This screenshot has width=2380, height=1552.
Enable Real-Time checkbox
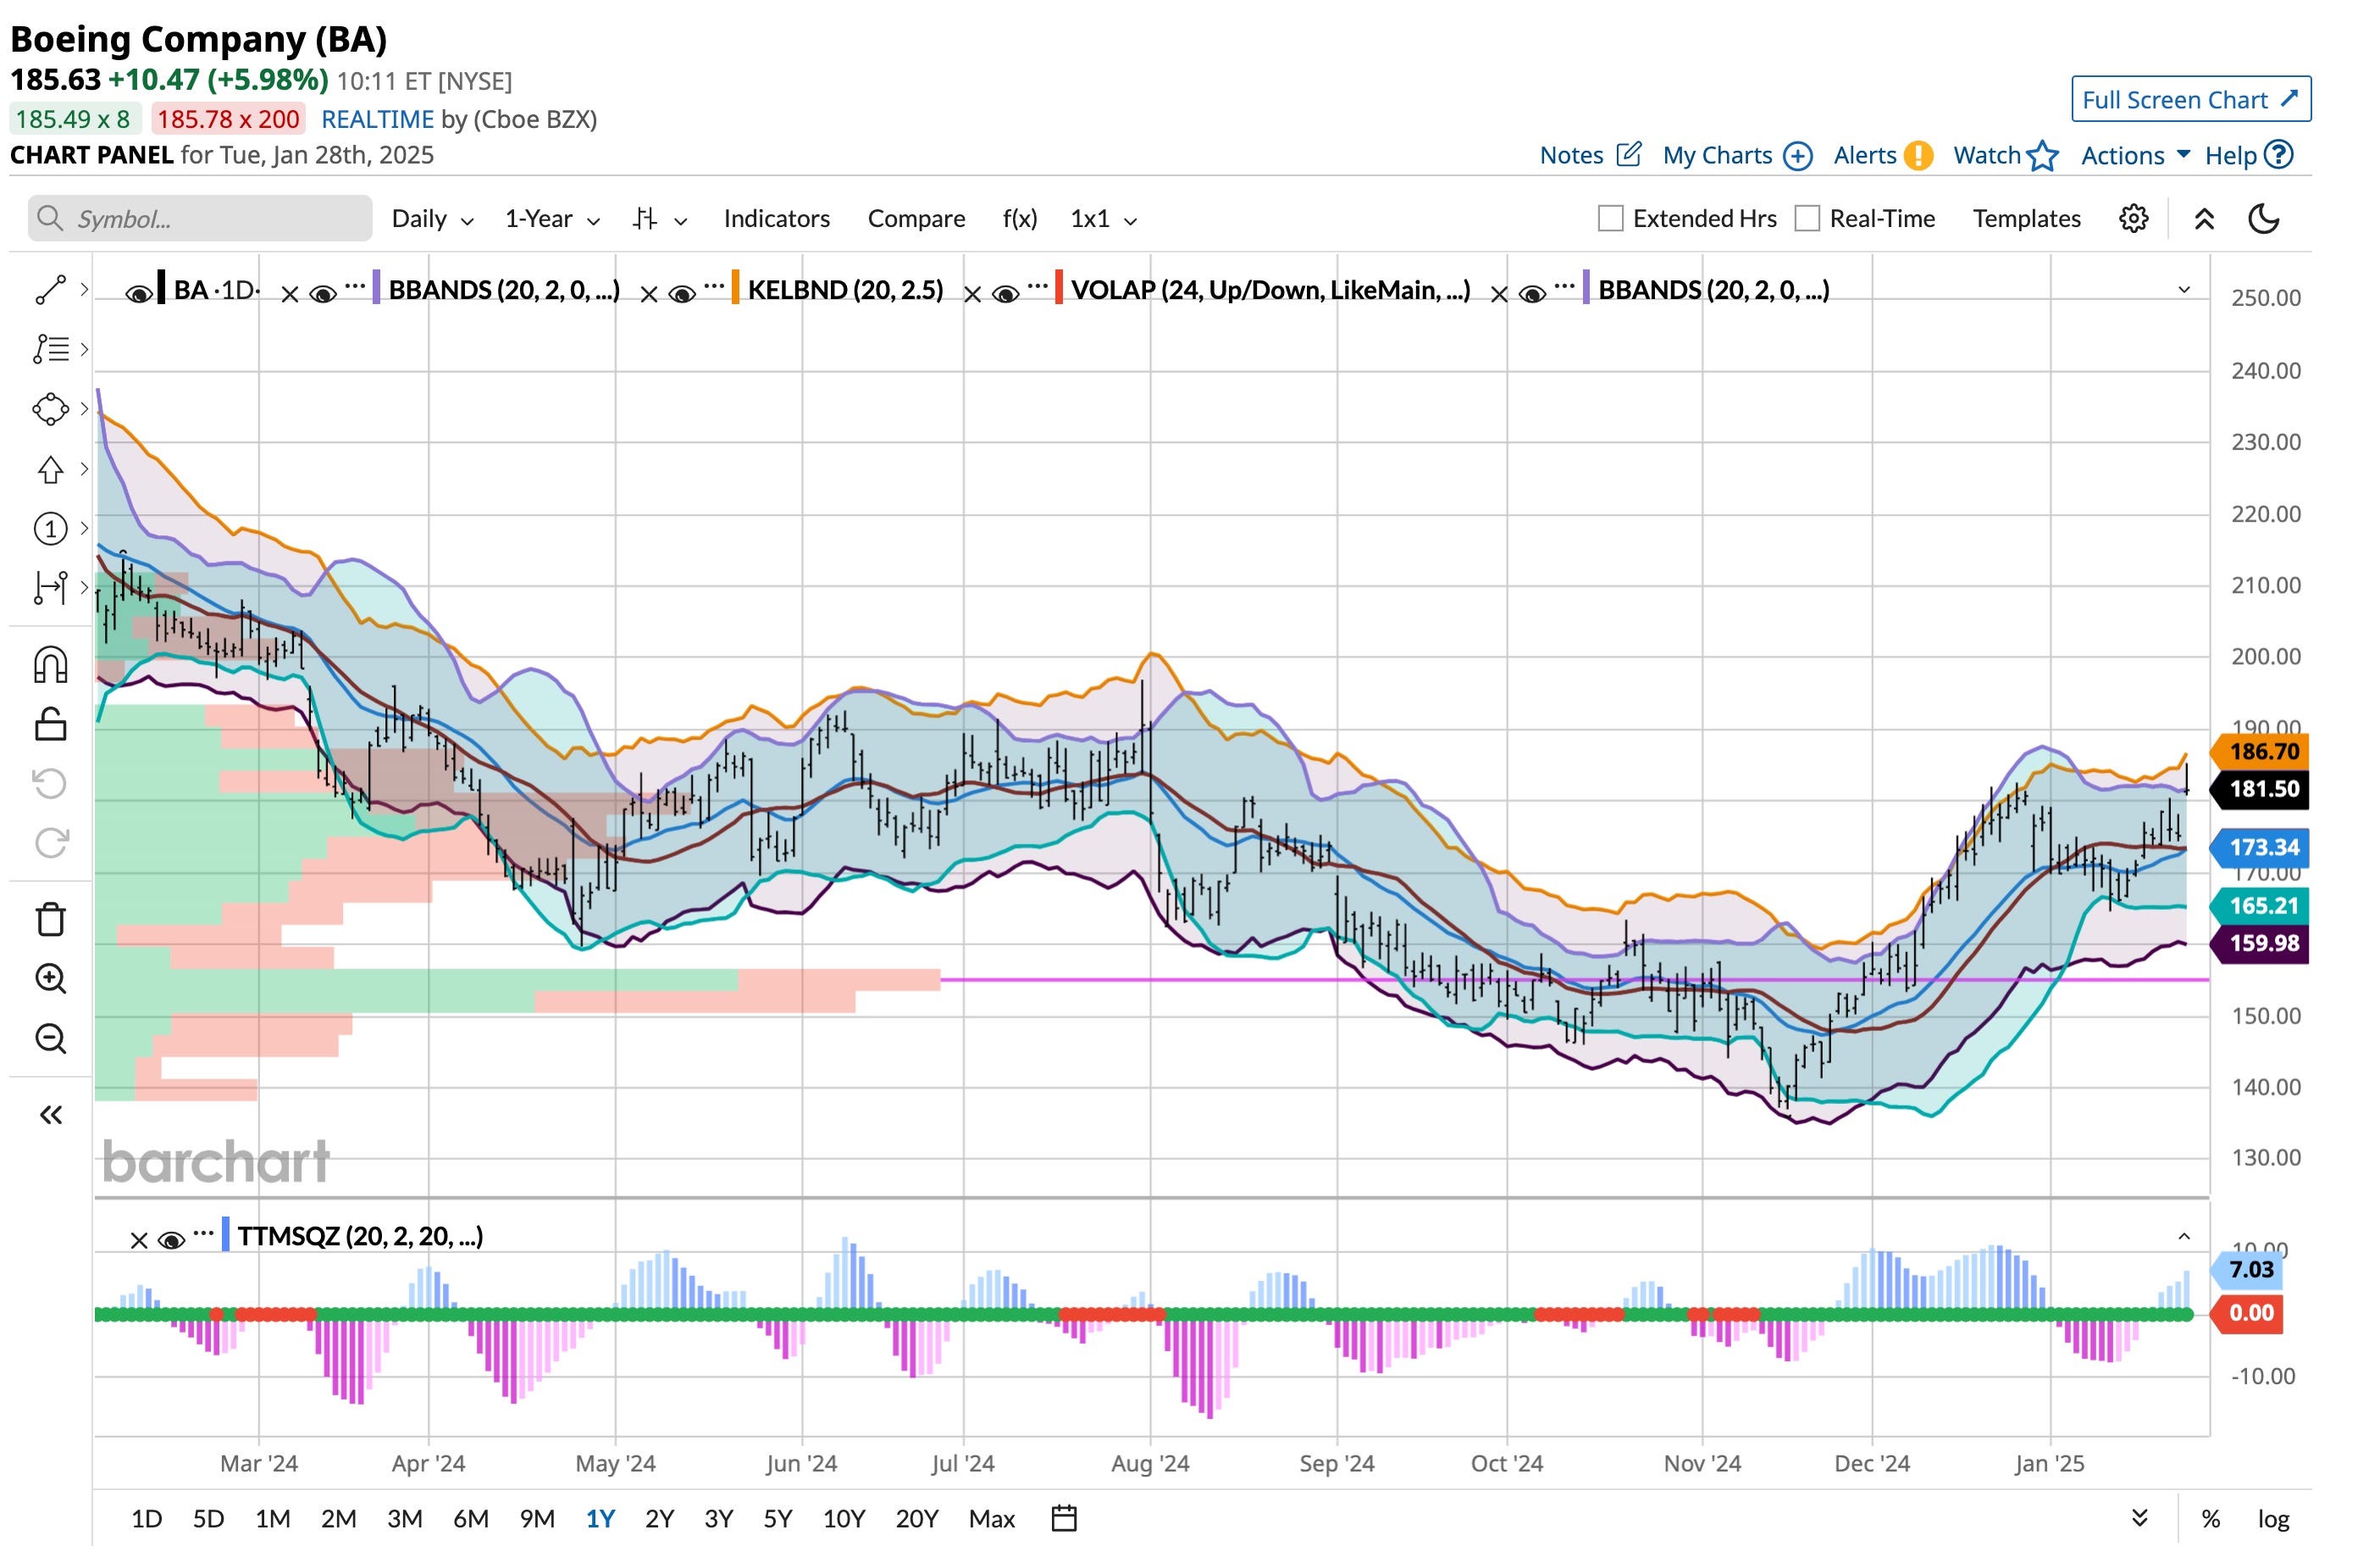(x=1807, y=219)
